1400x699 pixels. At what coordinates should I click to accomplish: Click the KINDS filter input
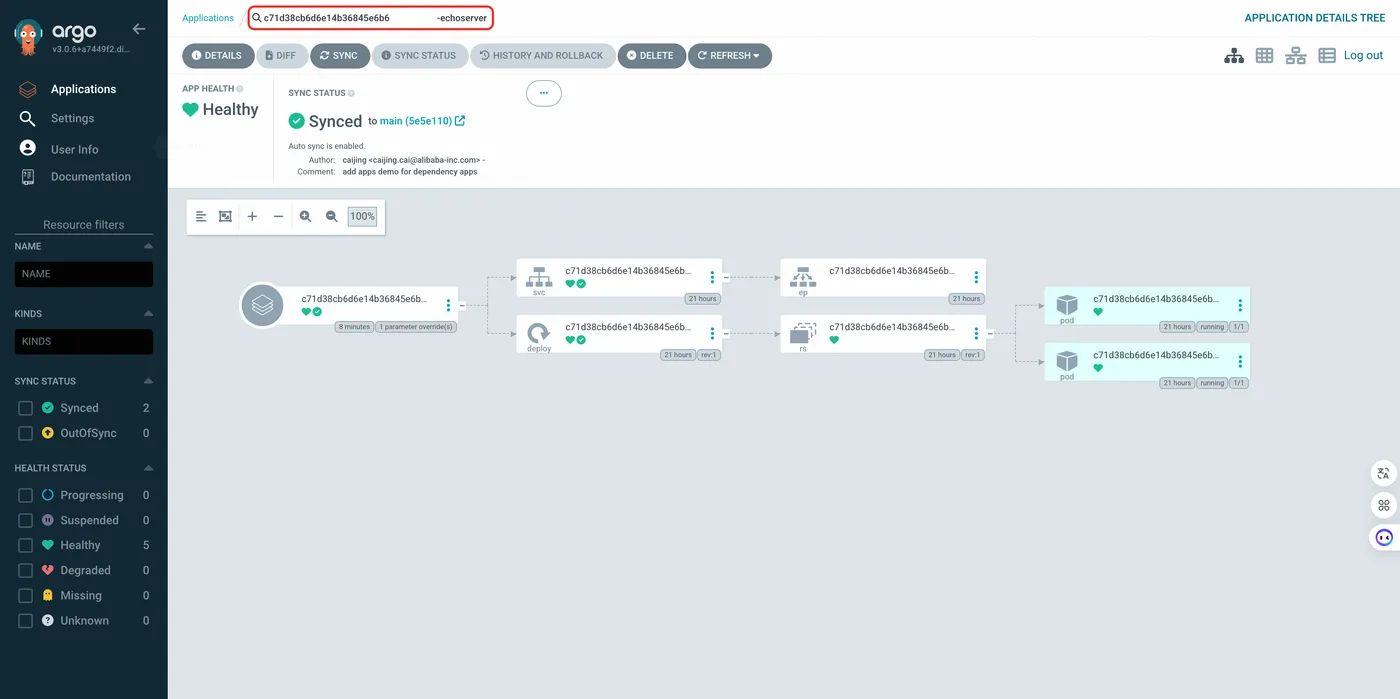tap(84, 342)
